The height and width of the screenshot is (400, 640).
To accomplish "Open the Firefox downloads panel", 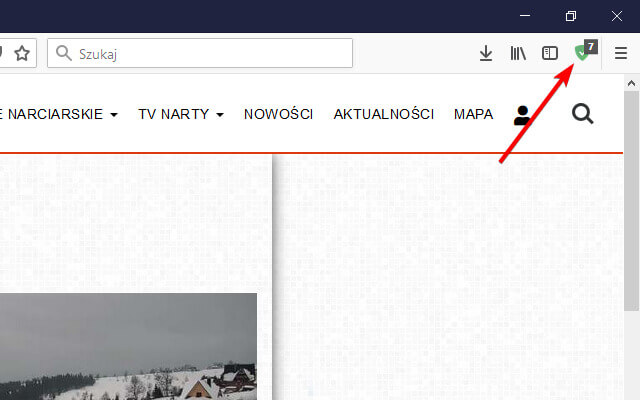I will [486, 53].
